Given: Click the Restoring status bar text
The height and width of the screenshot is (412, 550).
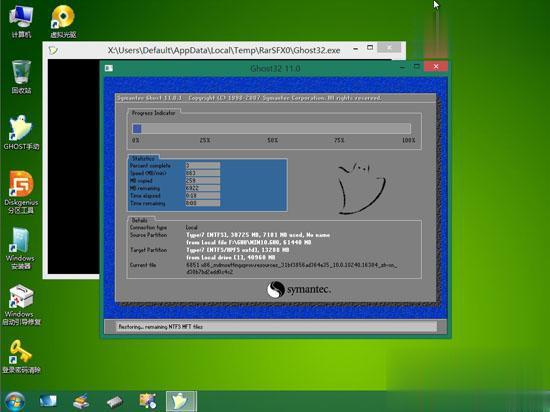Looking at the screenshot, I should [x=160, y=327].
